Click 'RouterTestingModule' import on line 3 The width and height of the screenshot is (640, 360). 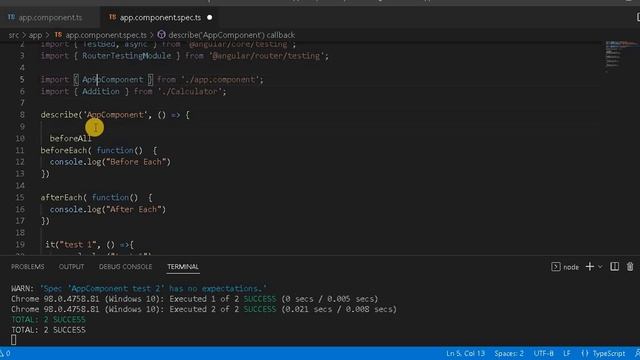(127, 56)
